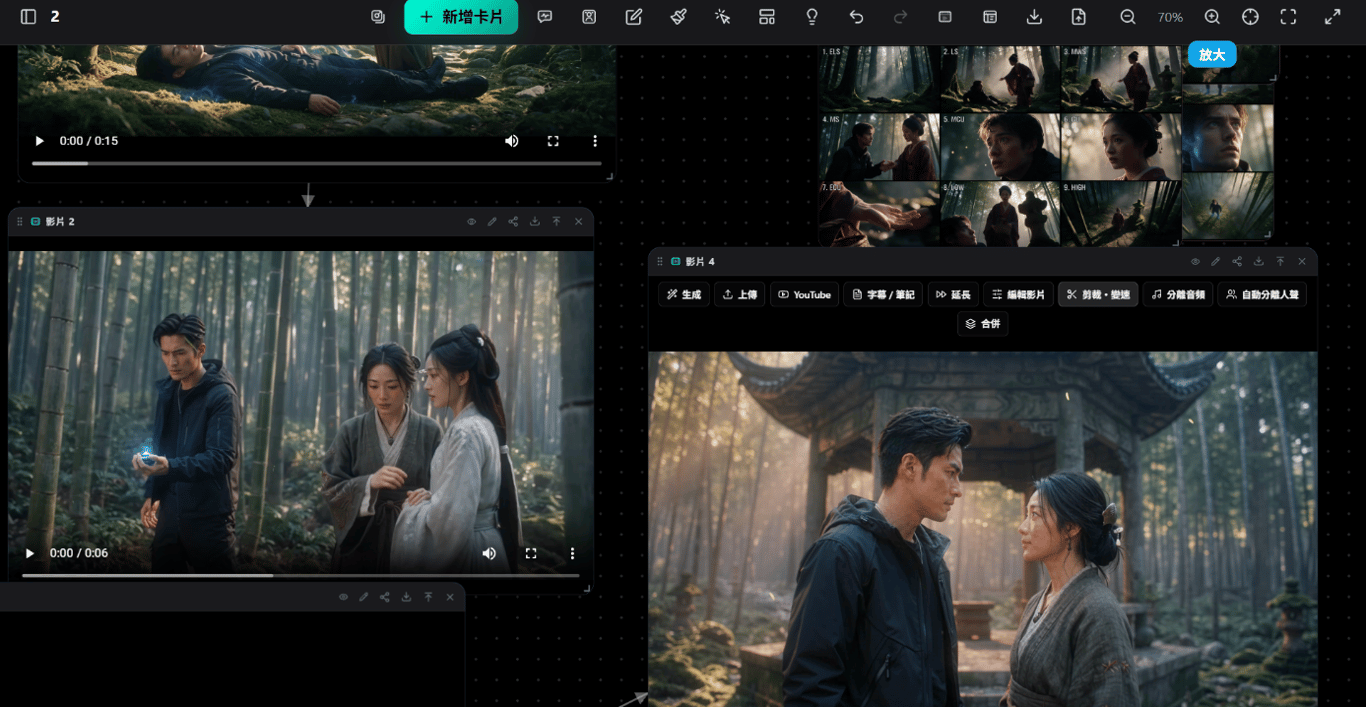This screenshot has width=1366, height=707.
Task: Open the 70% zoom level dropdown
Action: coord(1170,17)
